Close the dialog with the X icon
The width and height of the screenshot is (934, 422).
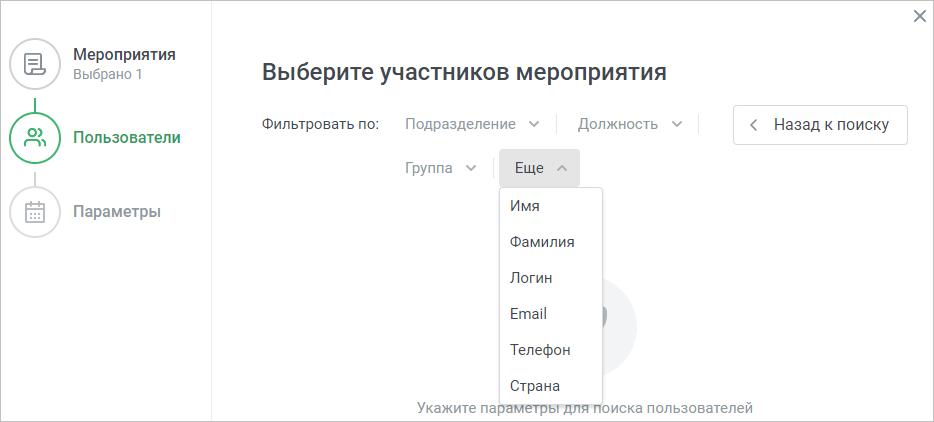(920, 16)
